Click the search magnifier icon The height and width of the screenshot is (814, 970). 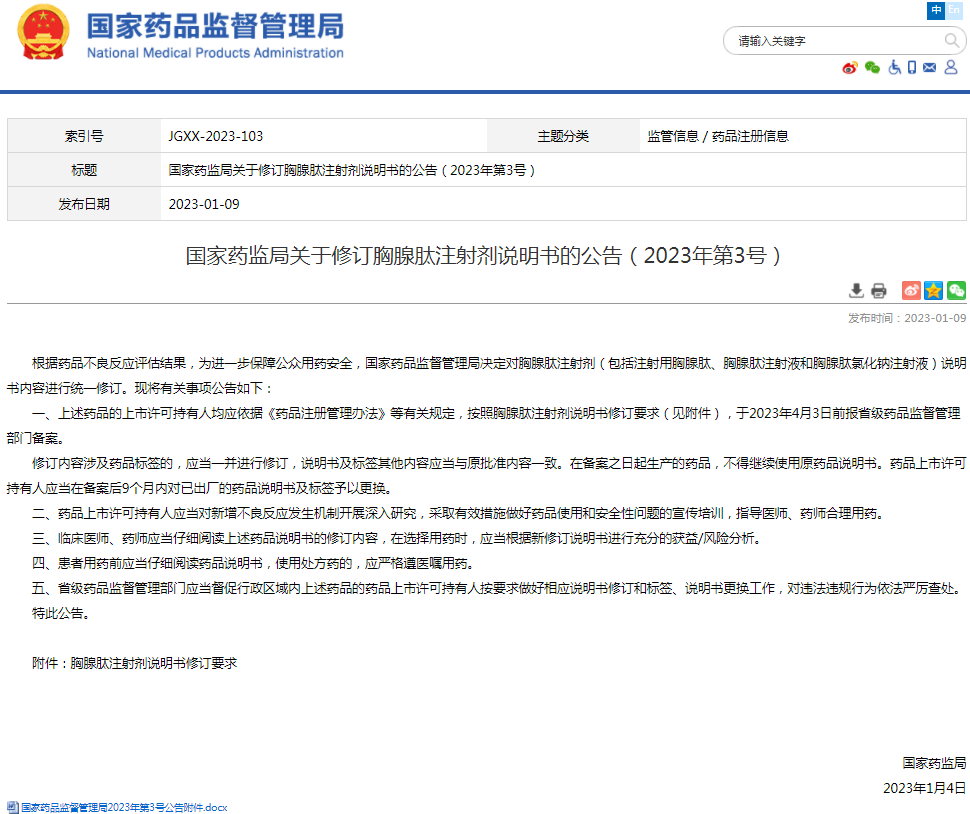pos(951,41)
